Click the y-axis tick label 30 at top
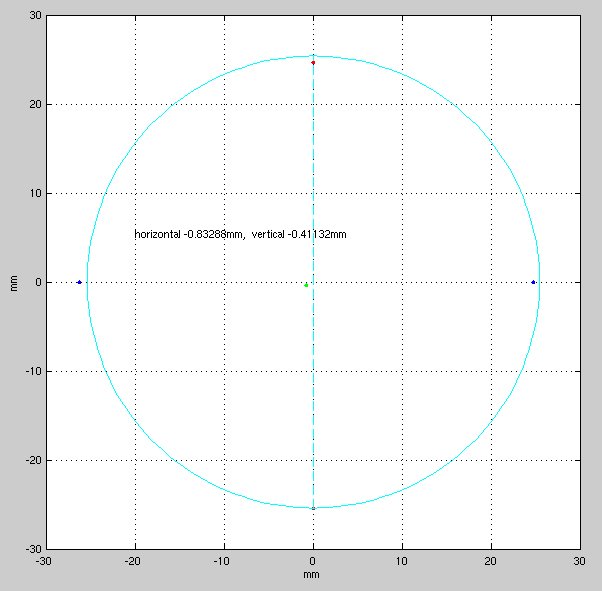602x591 pixels. point(35,15)
